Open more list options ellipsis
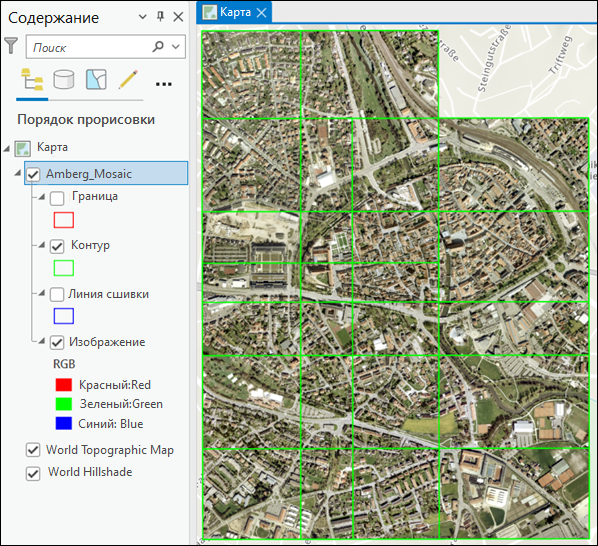Screen dimensions: 598x546 (x=164, y=84)
